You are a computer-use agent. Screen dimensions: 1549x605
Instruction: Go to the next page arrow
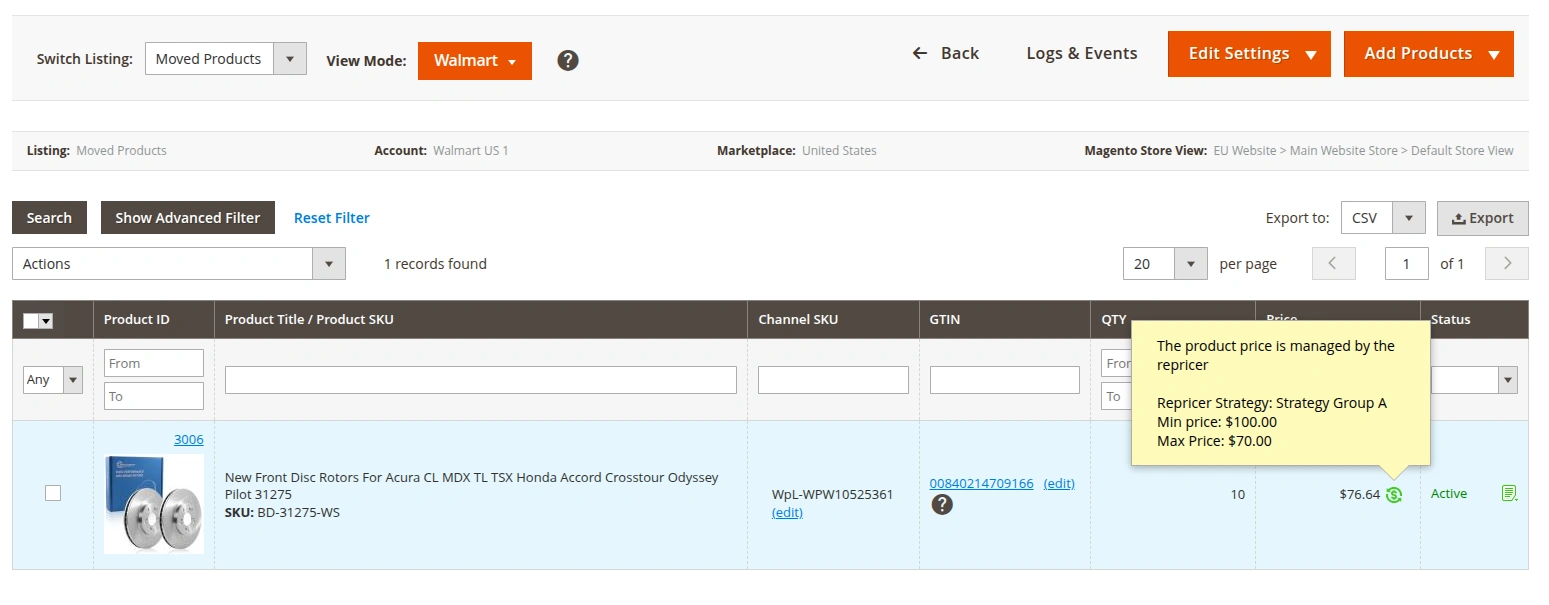pos(1506,264)
